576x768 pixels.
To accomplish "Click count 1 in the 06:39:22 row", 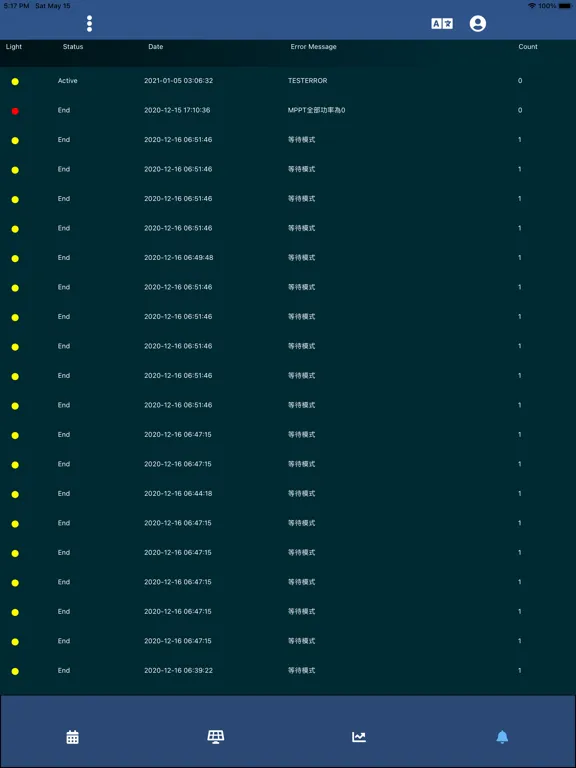I will (520, 670).
